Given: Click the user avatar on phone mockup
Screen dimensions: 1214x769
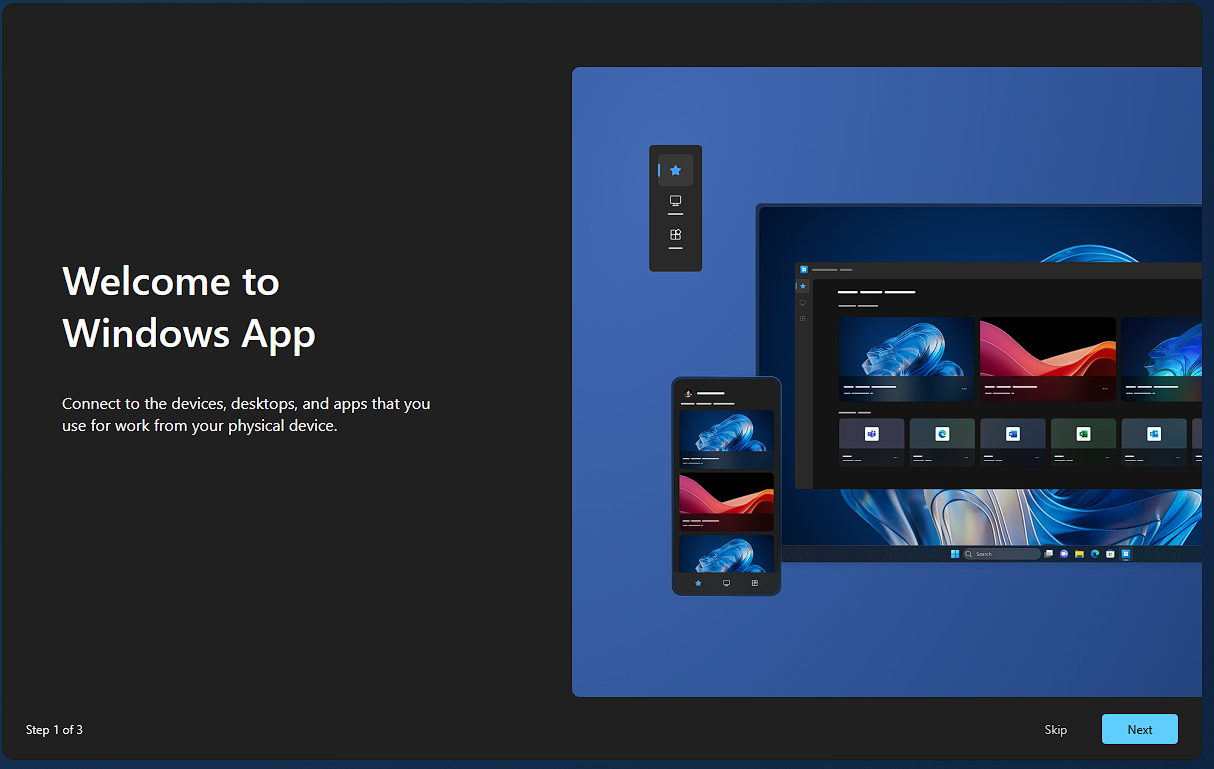Looking at the screenshot, I should [x=689, y=393].
